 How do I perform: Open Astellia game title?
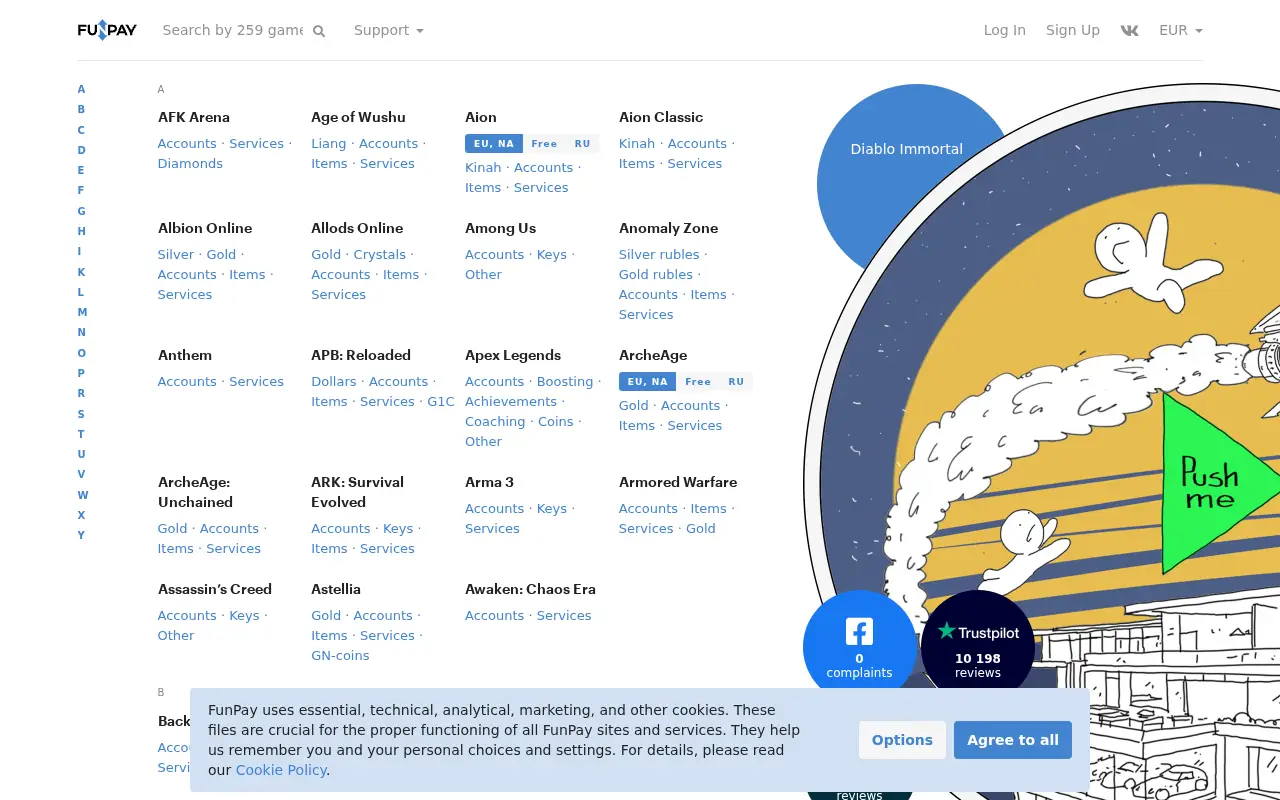(x=336, y=589)
